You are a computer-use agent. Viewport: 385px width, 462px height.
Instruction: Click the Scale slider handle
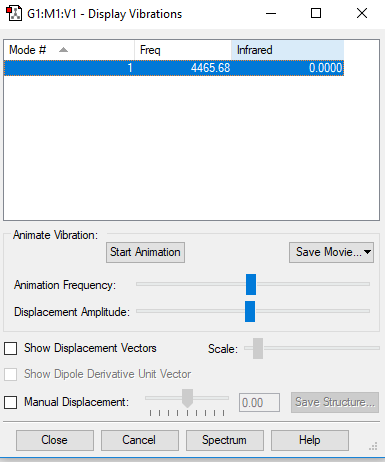pos(258,348)
